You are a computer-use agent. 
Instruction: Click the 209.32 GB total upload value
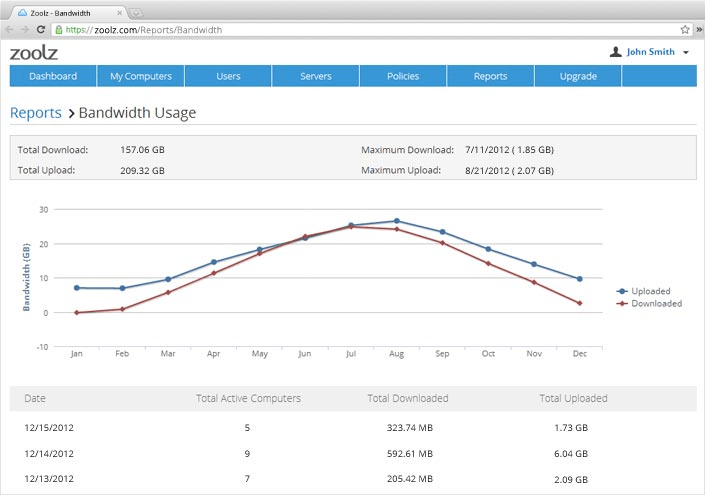click(142, 170)
